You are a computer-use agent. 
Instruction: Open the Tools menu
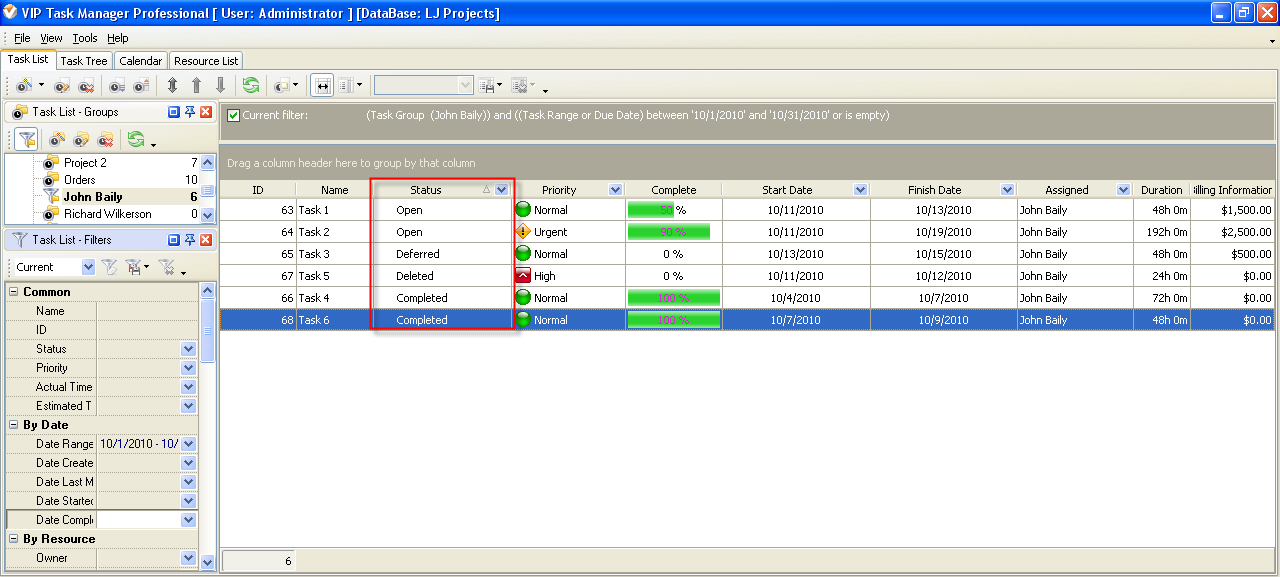point(85,38)
